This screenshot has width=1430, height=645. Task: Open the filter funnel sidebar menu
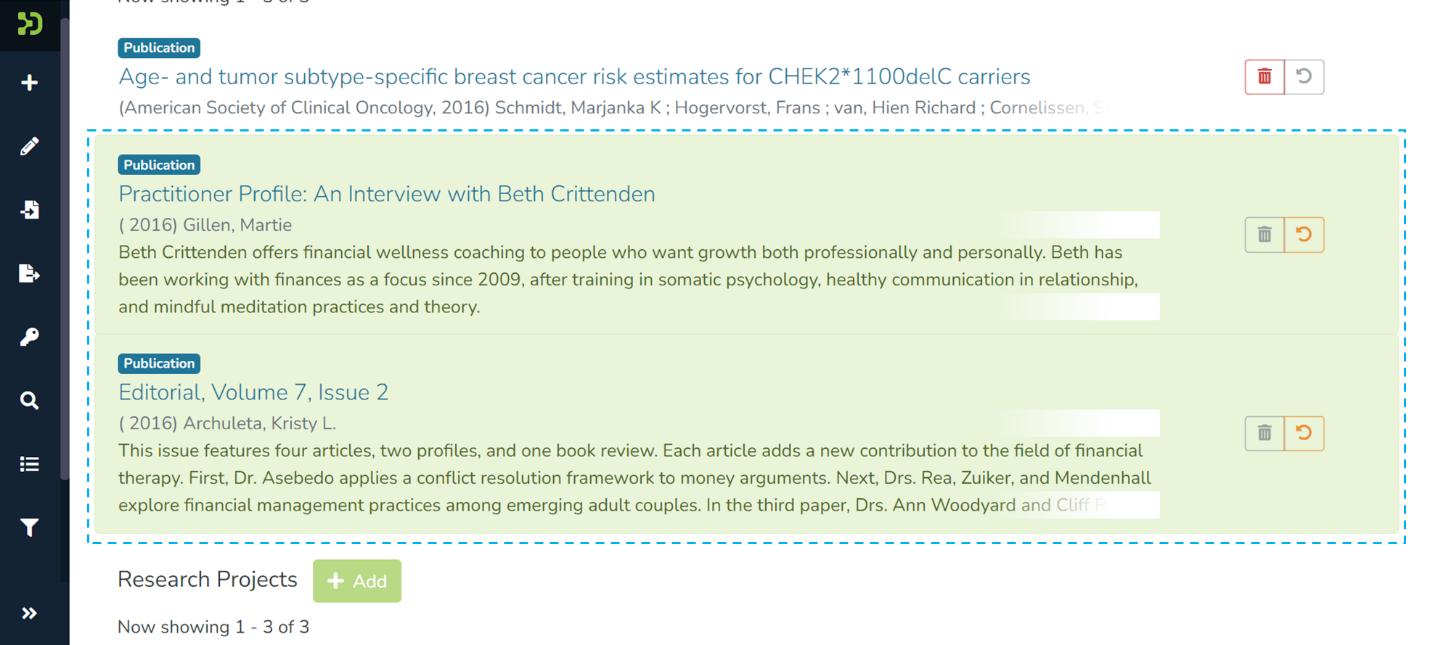click(30, 528)
